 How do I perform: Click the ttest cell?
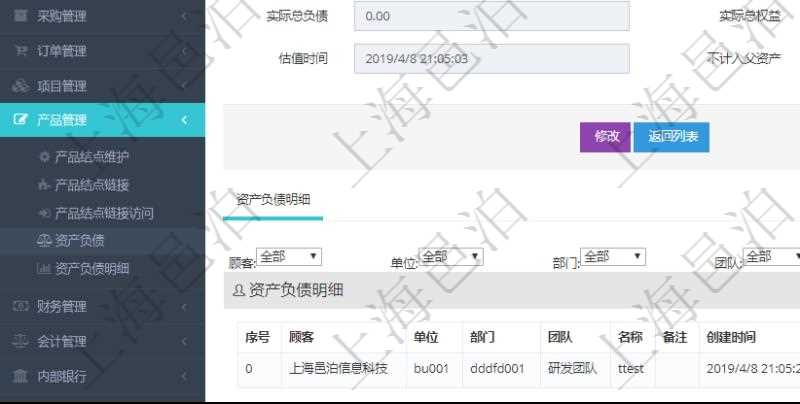point(631,368)
